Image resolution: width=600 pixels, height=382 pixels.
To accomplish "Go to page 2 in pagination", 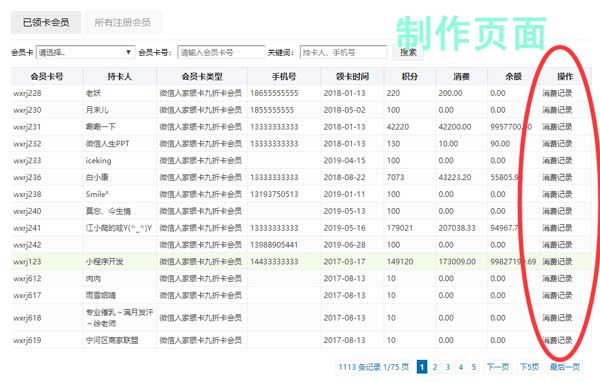I will (435, 367).
